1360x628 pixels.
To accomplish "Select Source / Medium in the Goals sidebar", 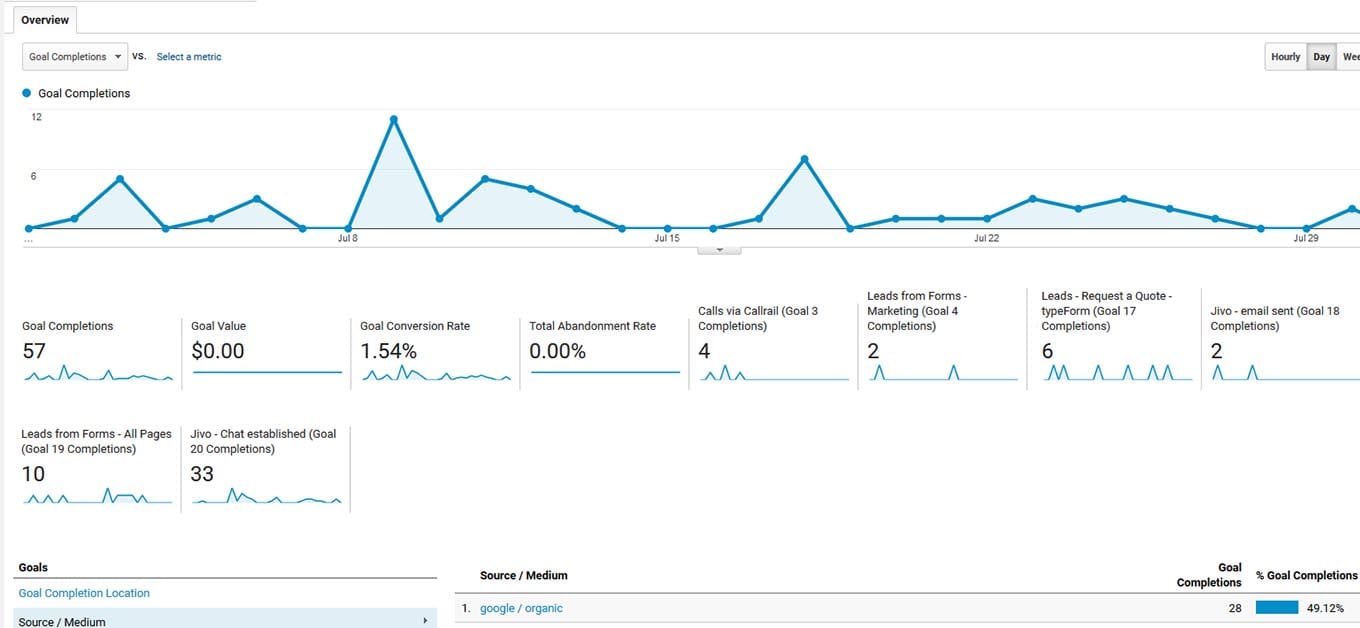I will click(62, 621).
